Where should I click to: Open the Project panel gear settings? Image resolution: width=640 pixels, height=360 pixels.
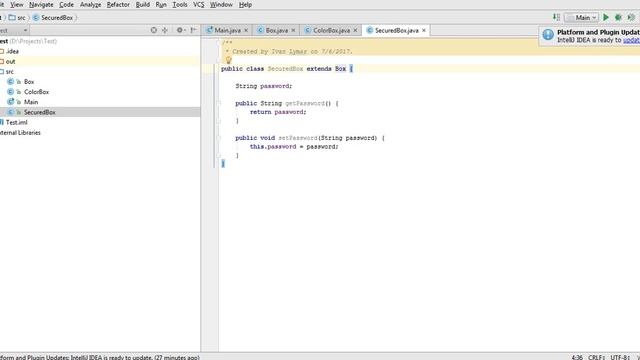click(x=180, y=30)
